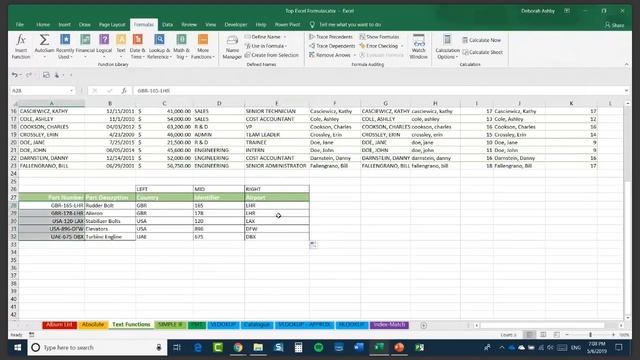Click Trace Precedents
Image resolution: width=640 pixels, height=360 pixels.
click(x=331, y=37)
